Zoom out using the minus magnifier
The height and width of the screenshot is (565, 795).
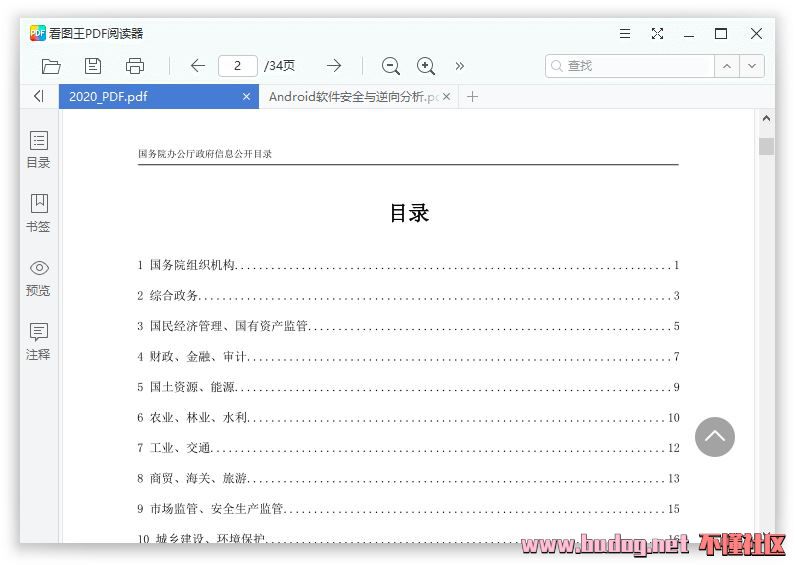point(391,66)
